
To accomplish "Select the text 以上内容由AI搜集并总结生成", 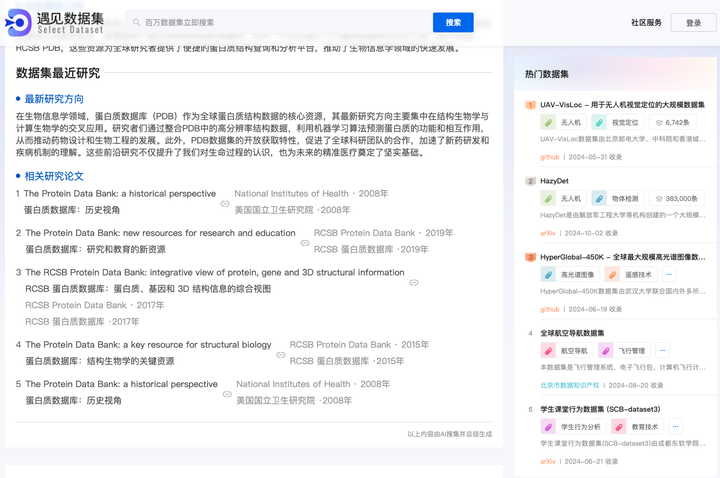I will pos(450,434).
